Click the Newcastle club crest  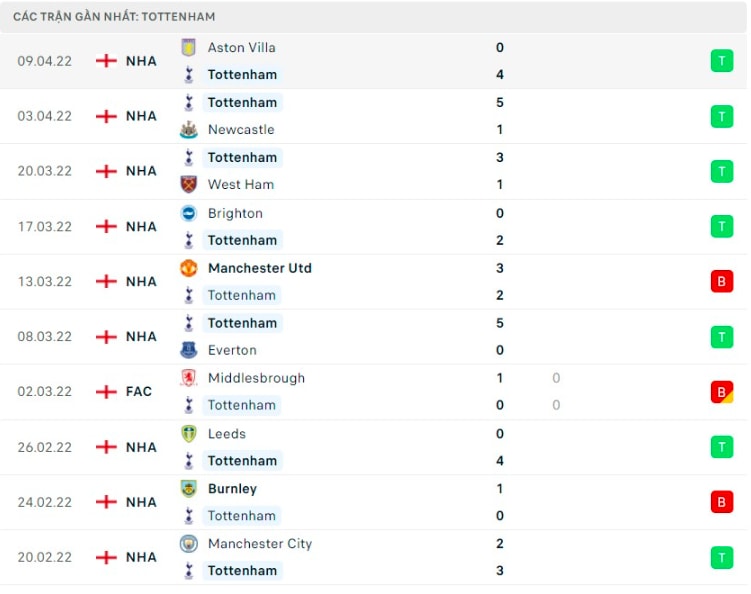[x=189, y=129]
